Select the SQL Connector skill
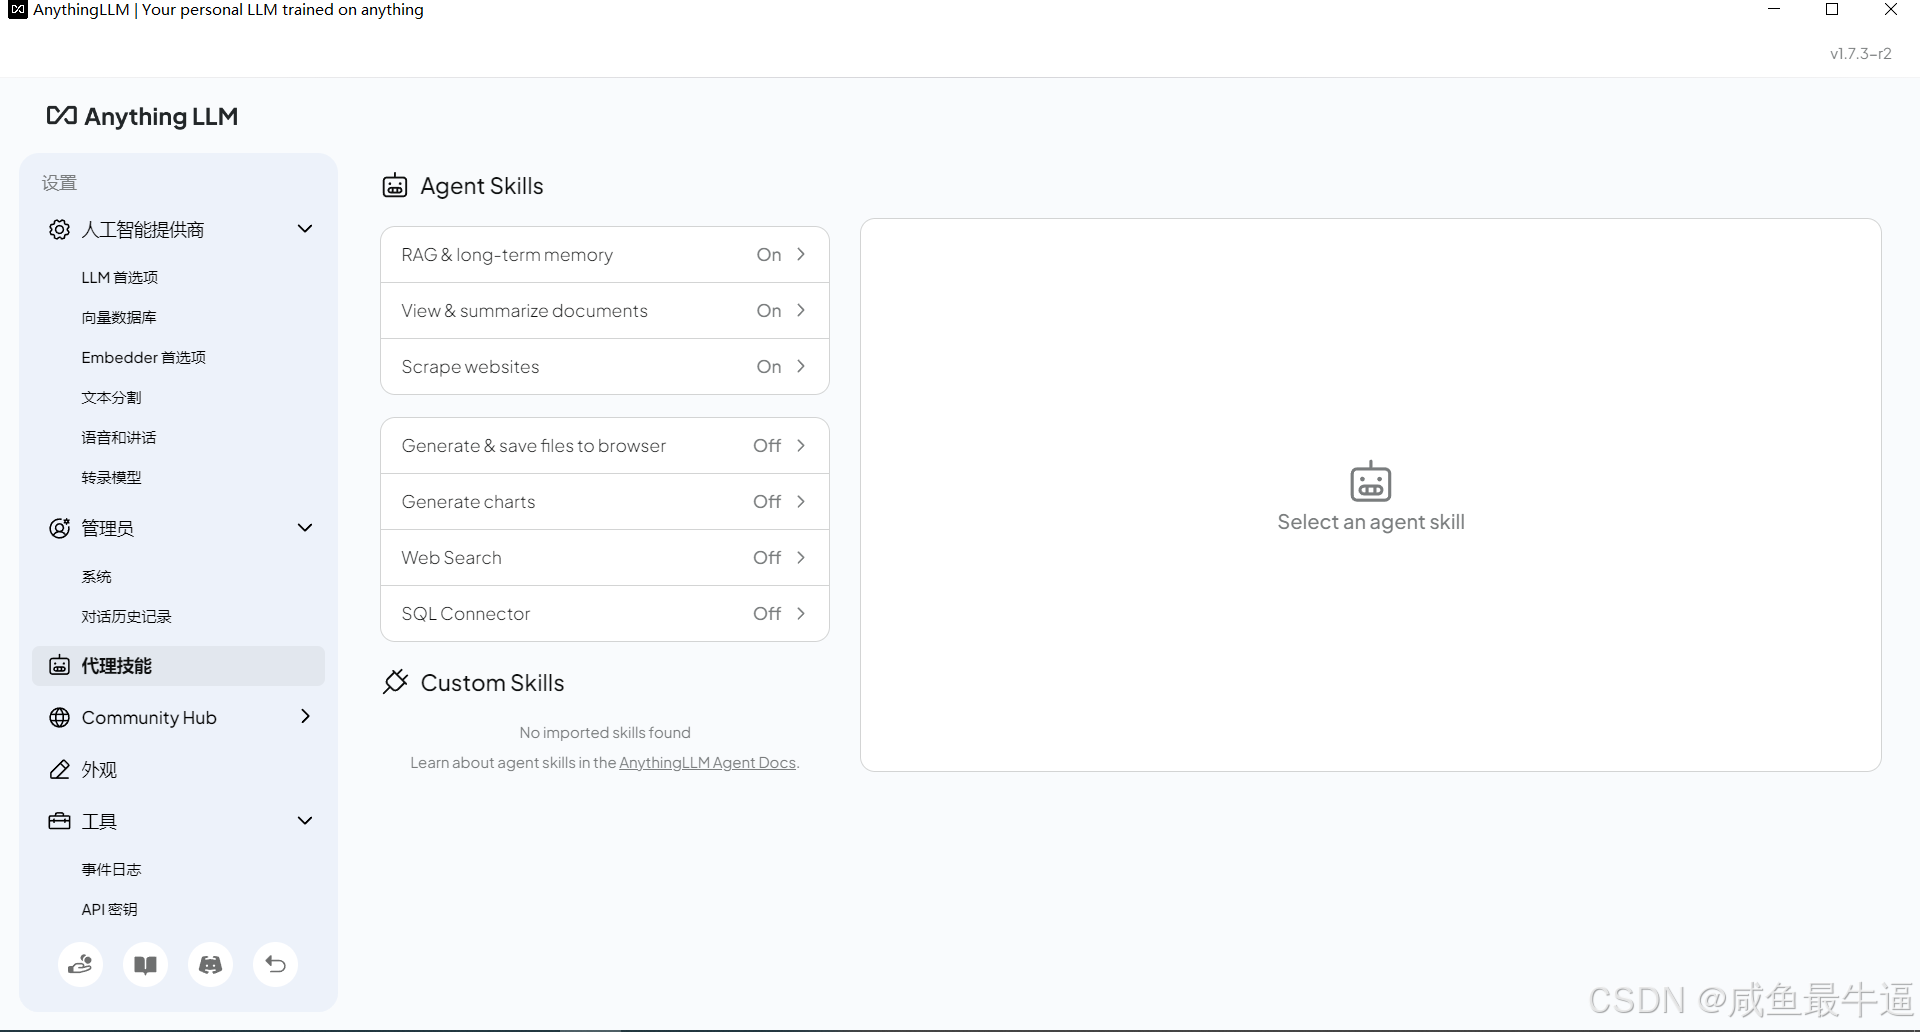This screenshot has width=1920, height=1032. coord(605,614)
